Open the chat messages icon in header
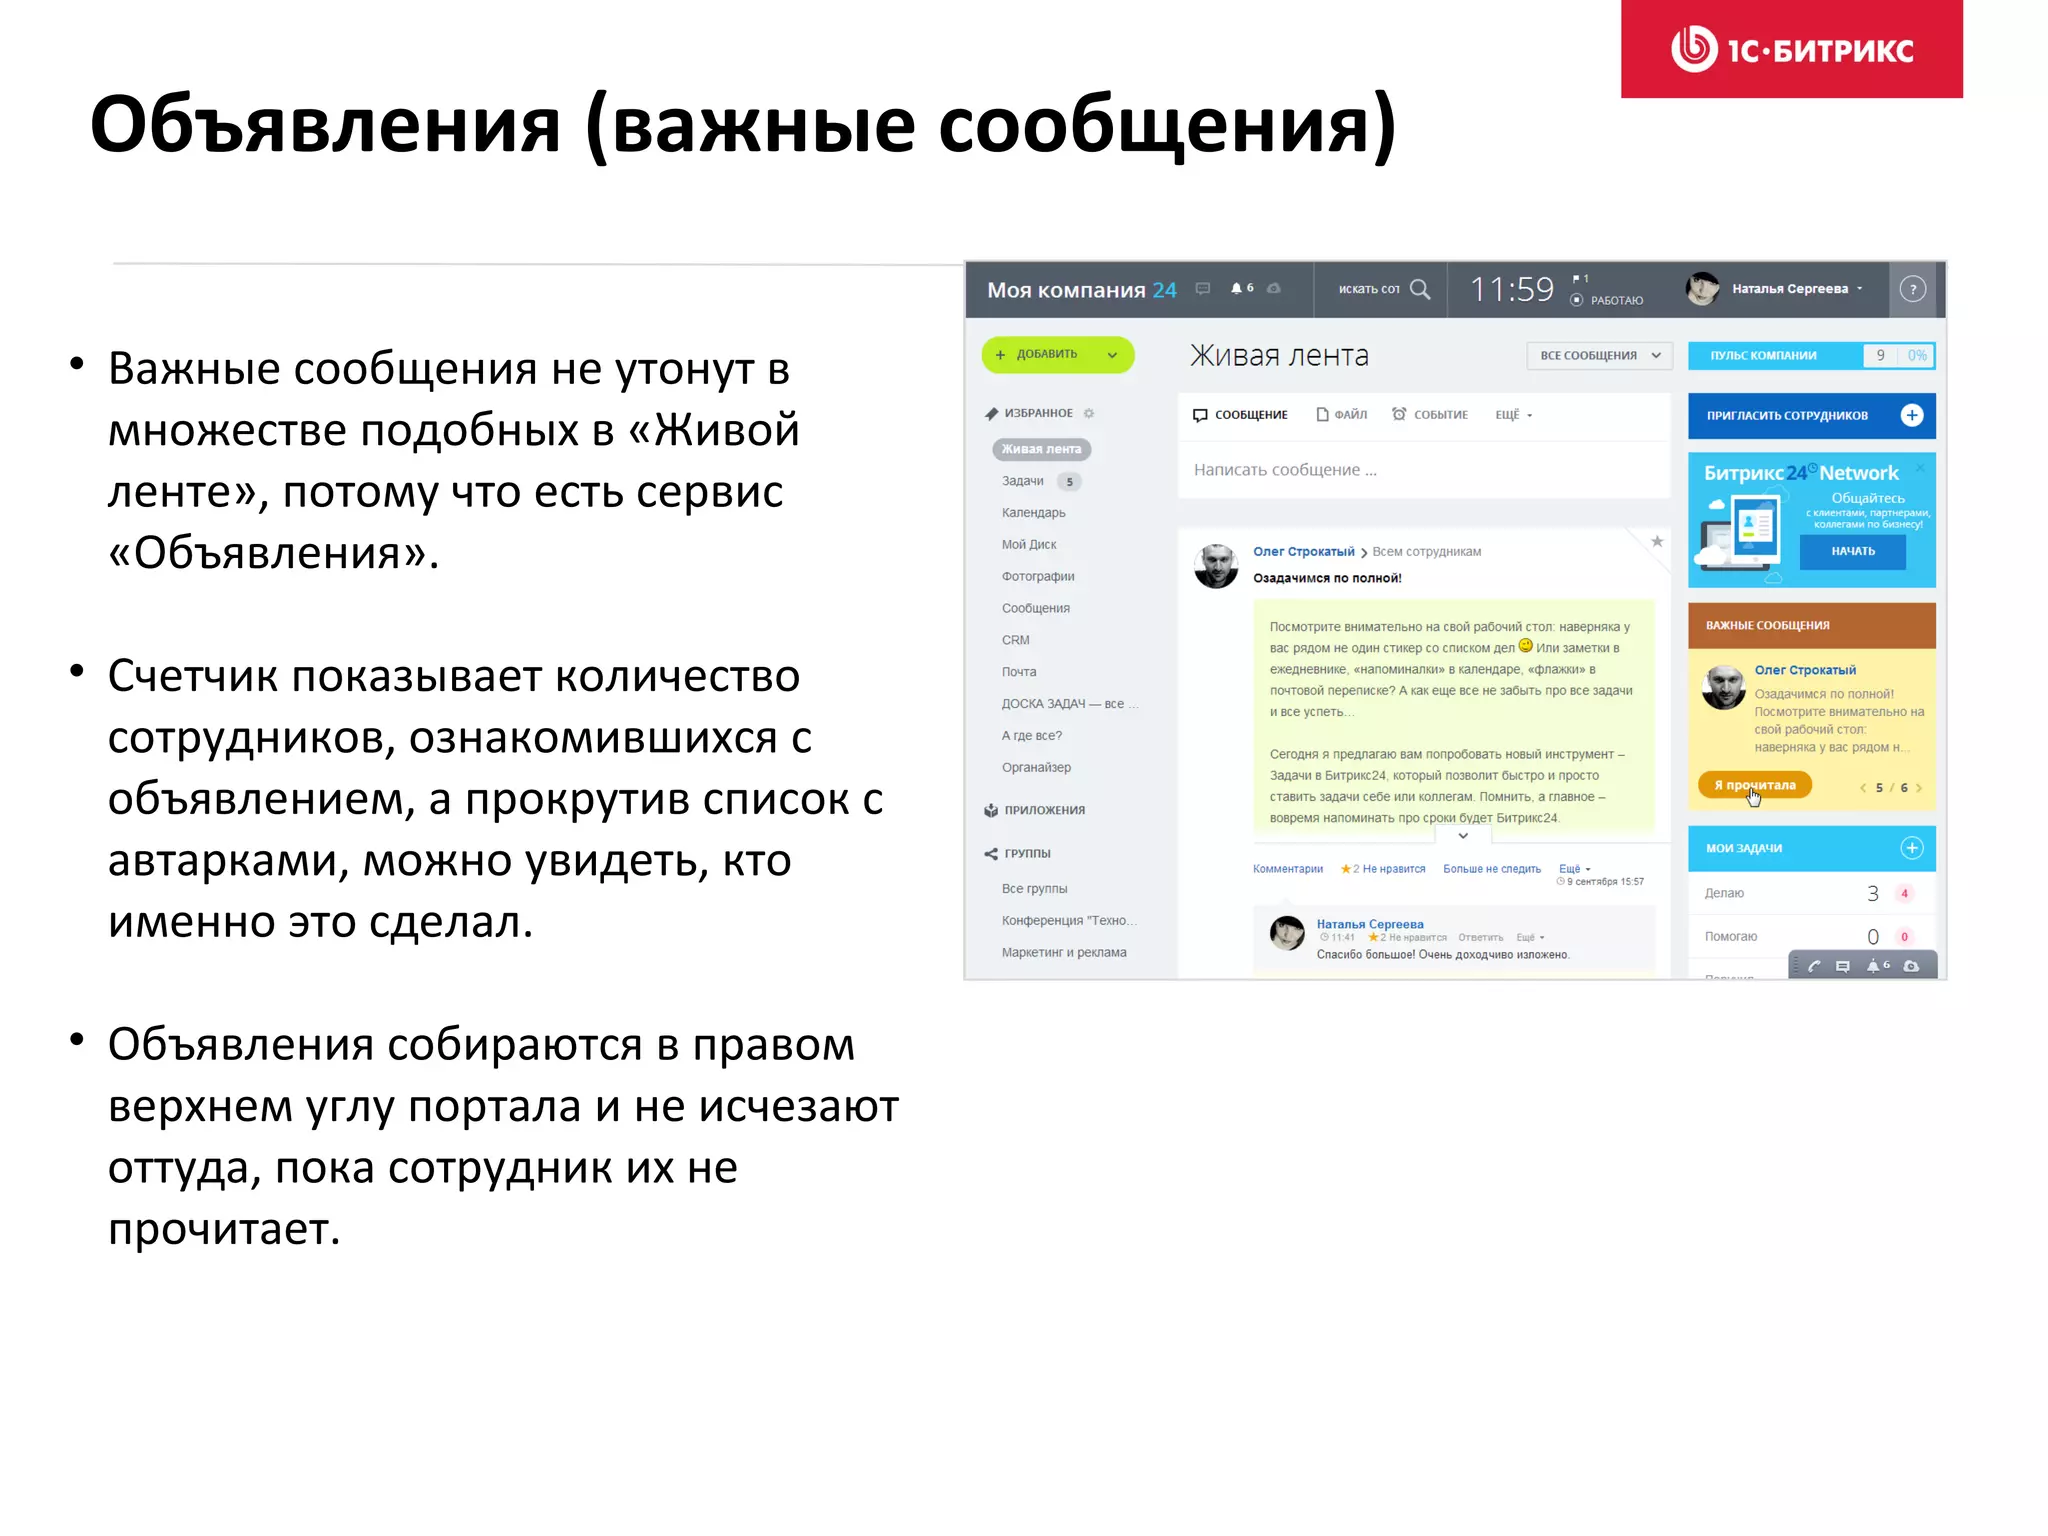Viewport: 2048px width, 1536px height. pos(1203,289)
